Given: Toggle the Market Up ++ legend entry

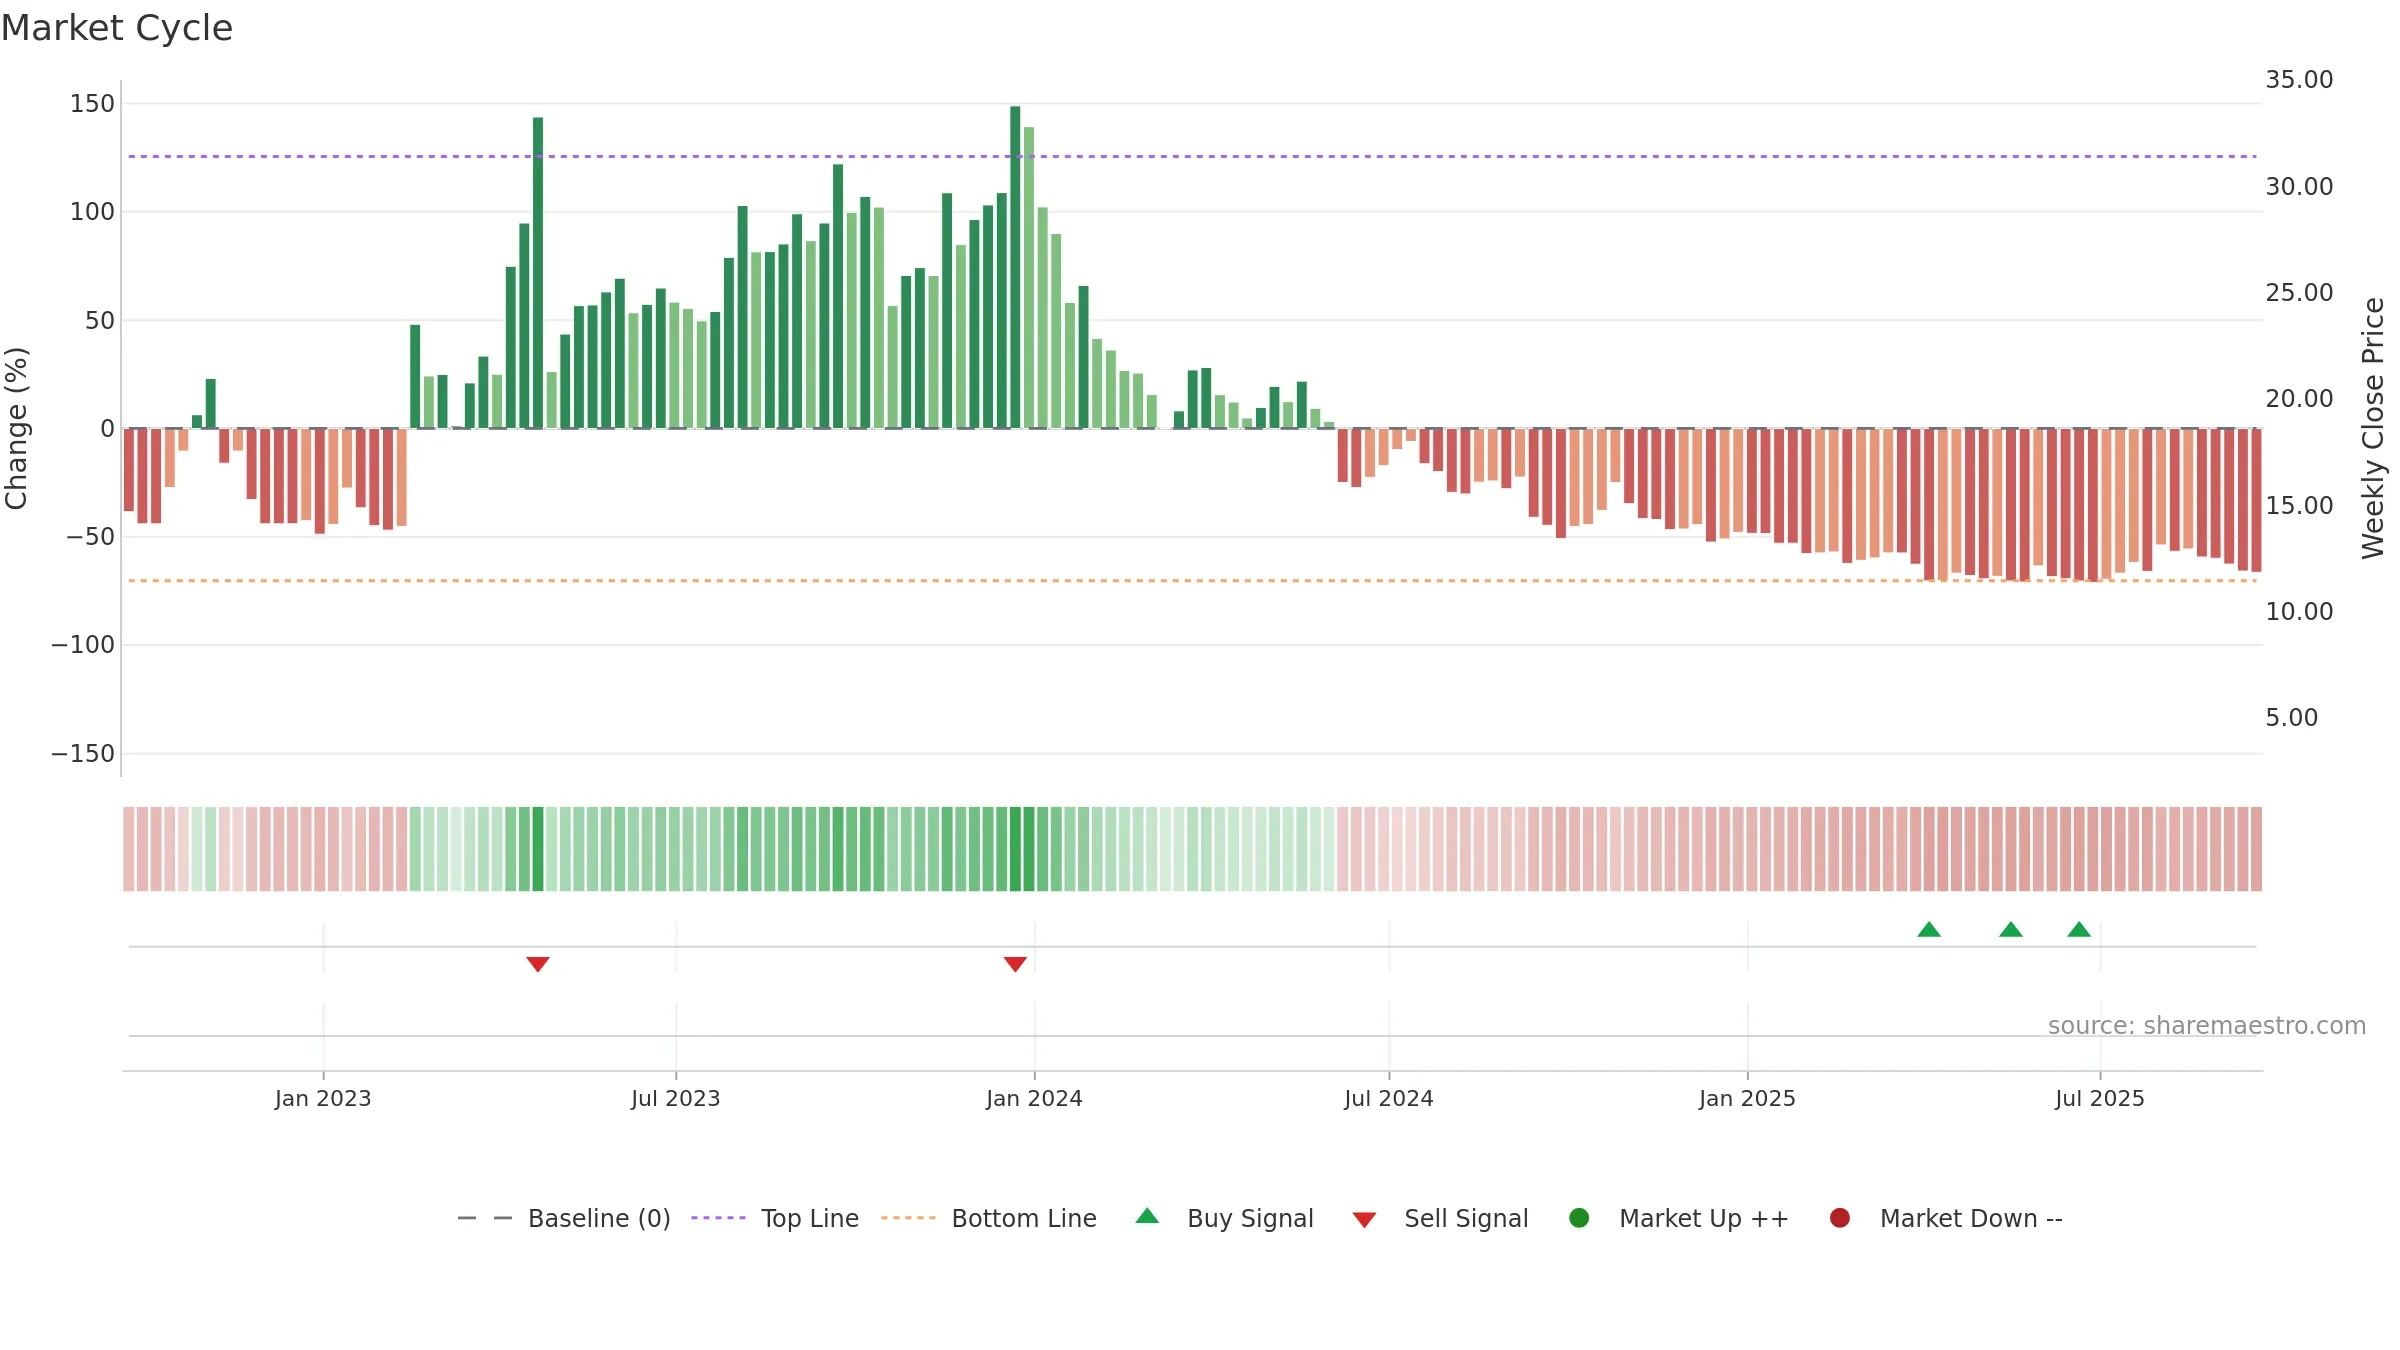Looking at the screenshot, I should tap(1679, 1218).
